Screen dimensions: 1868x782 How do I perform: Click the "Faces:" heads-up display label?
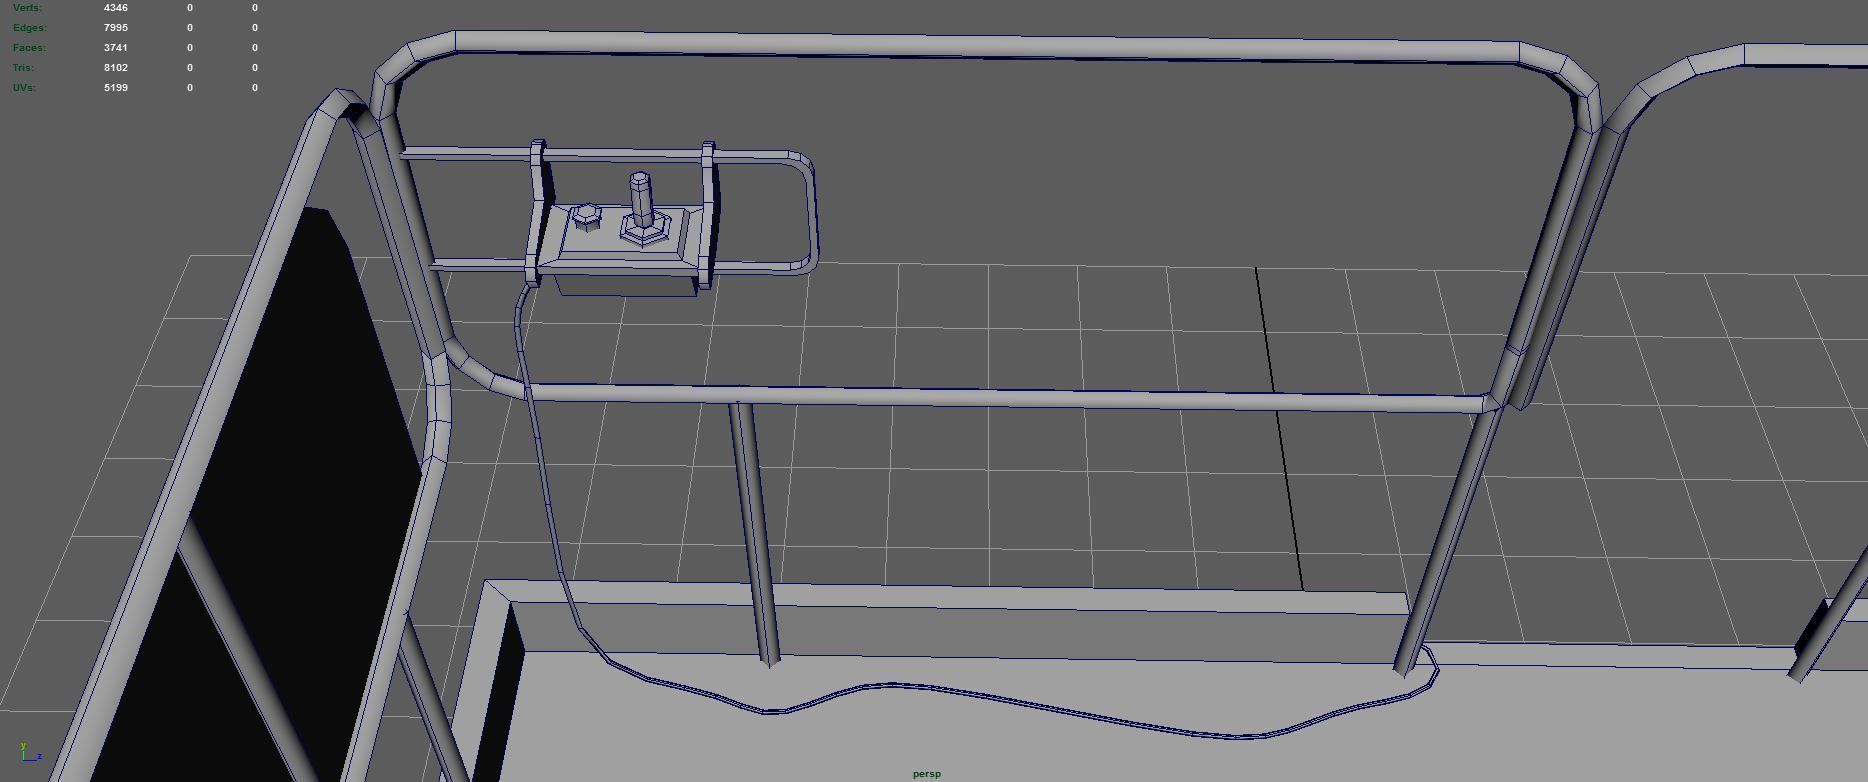click(x=29, y=48)
